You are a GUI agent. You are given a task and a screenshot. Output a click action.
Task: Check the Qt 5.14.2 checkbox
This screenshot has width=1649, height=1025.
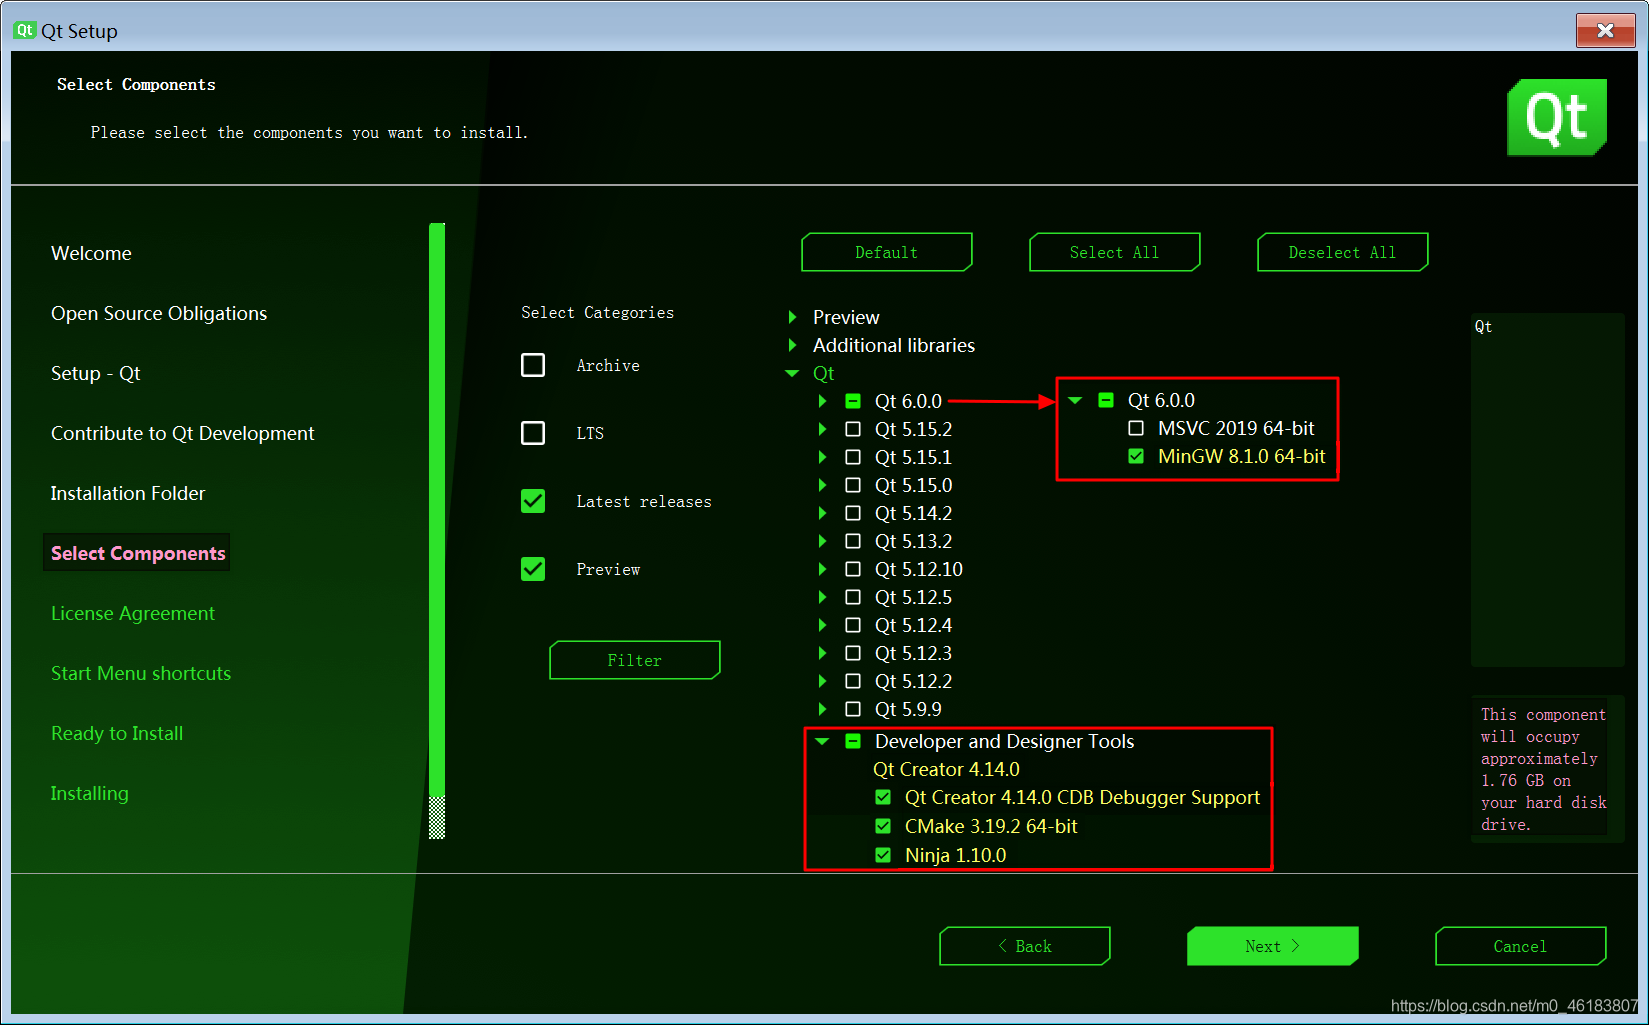853,513
